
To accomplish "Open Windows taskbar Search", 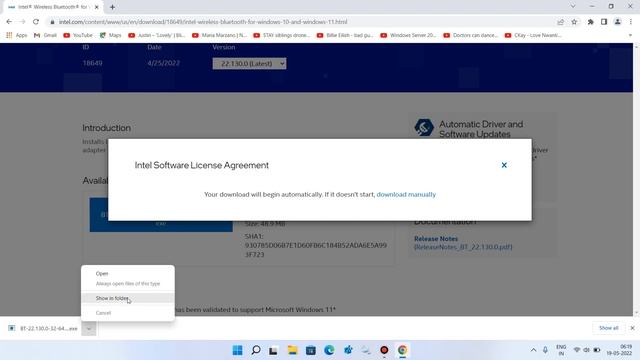I will pyautogui.click(x=256, y=350).
